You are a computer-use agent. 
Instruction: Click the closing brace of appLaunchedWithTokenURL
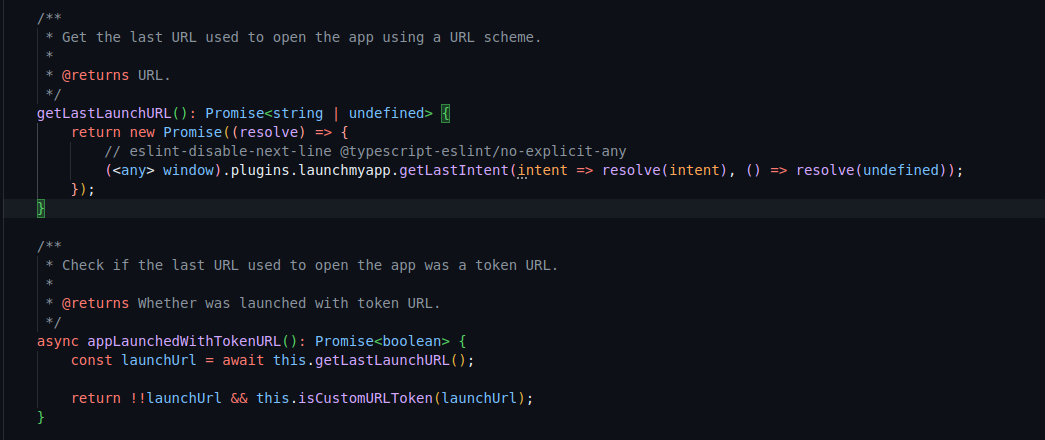point(41,417)
